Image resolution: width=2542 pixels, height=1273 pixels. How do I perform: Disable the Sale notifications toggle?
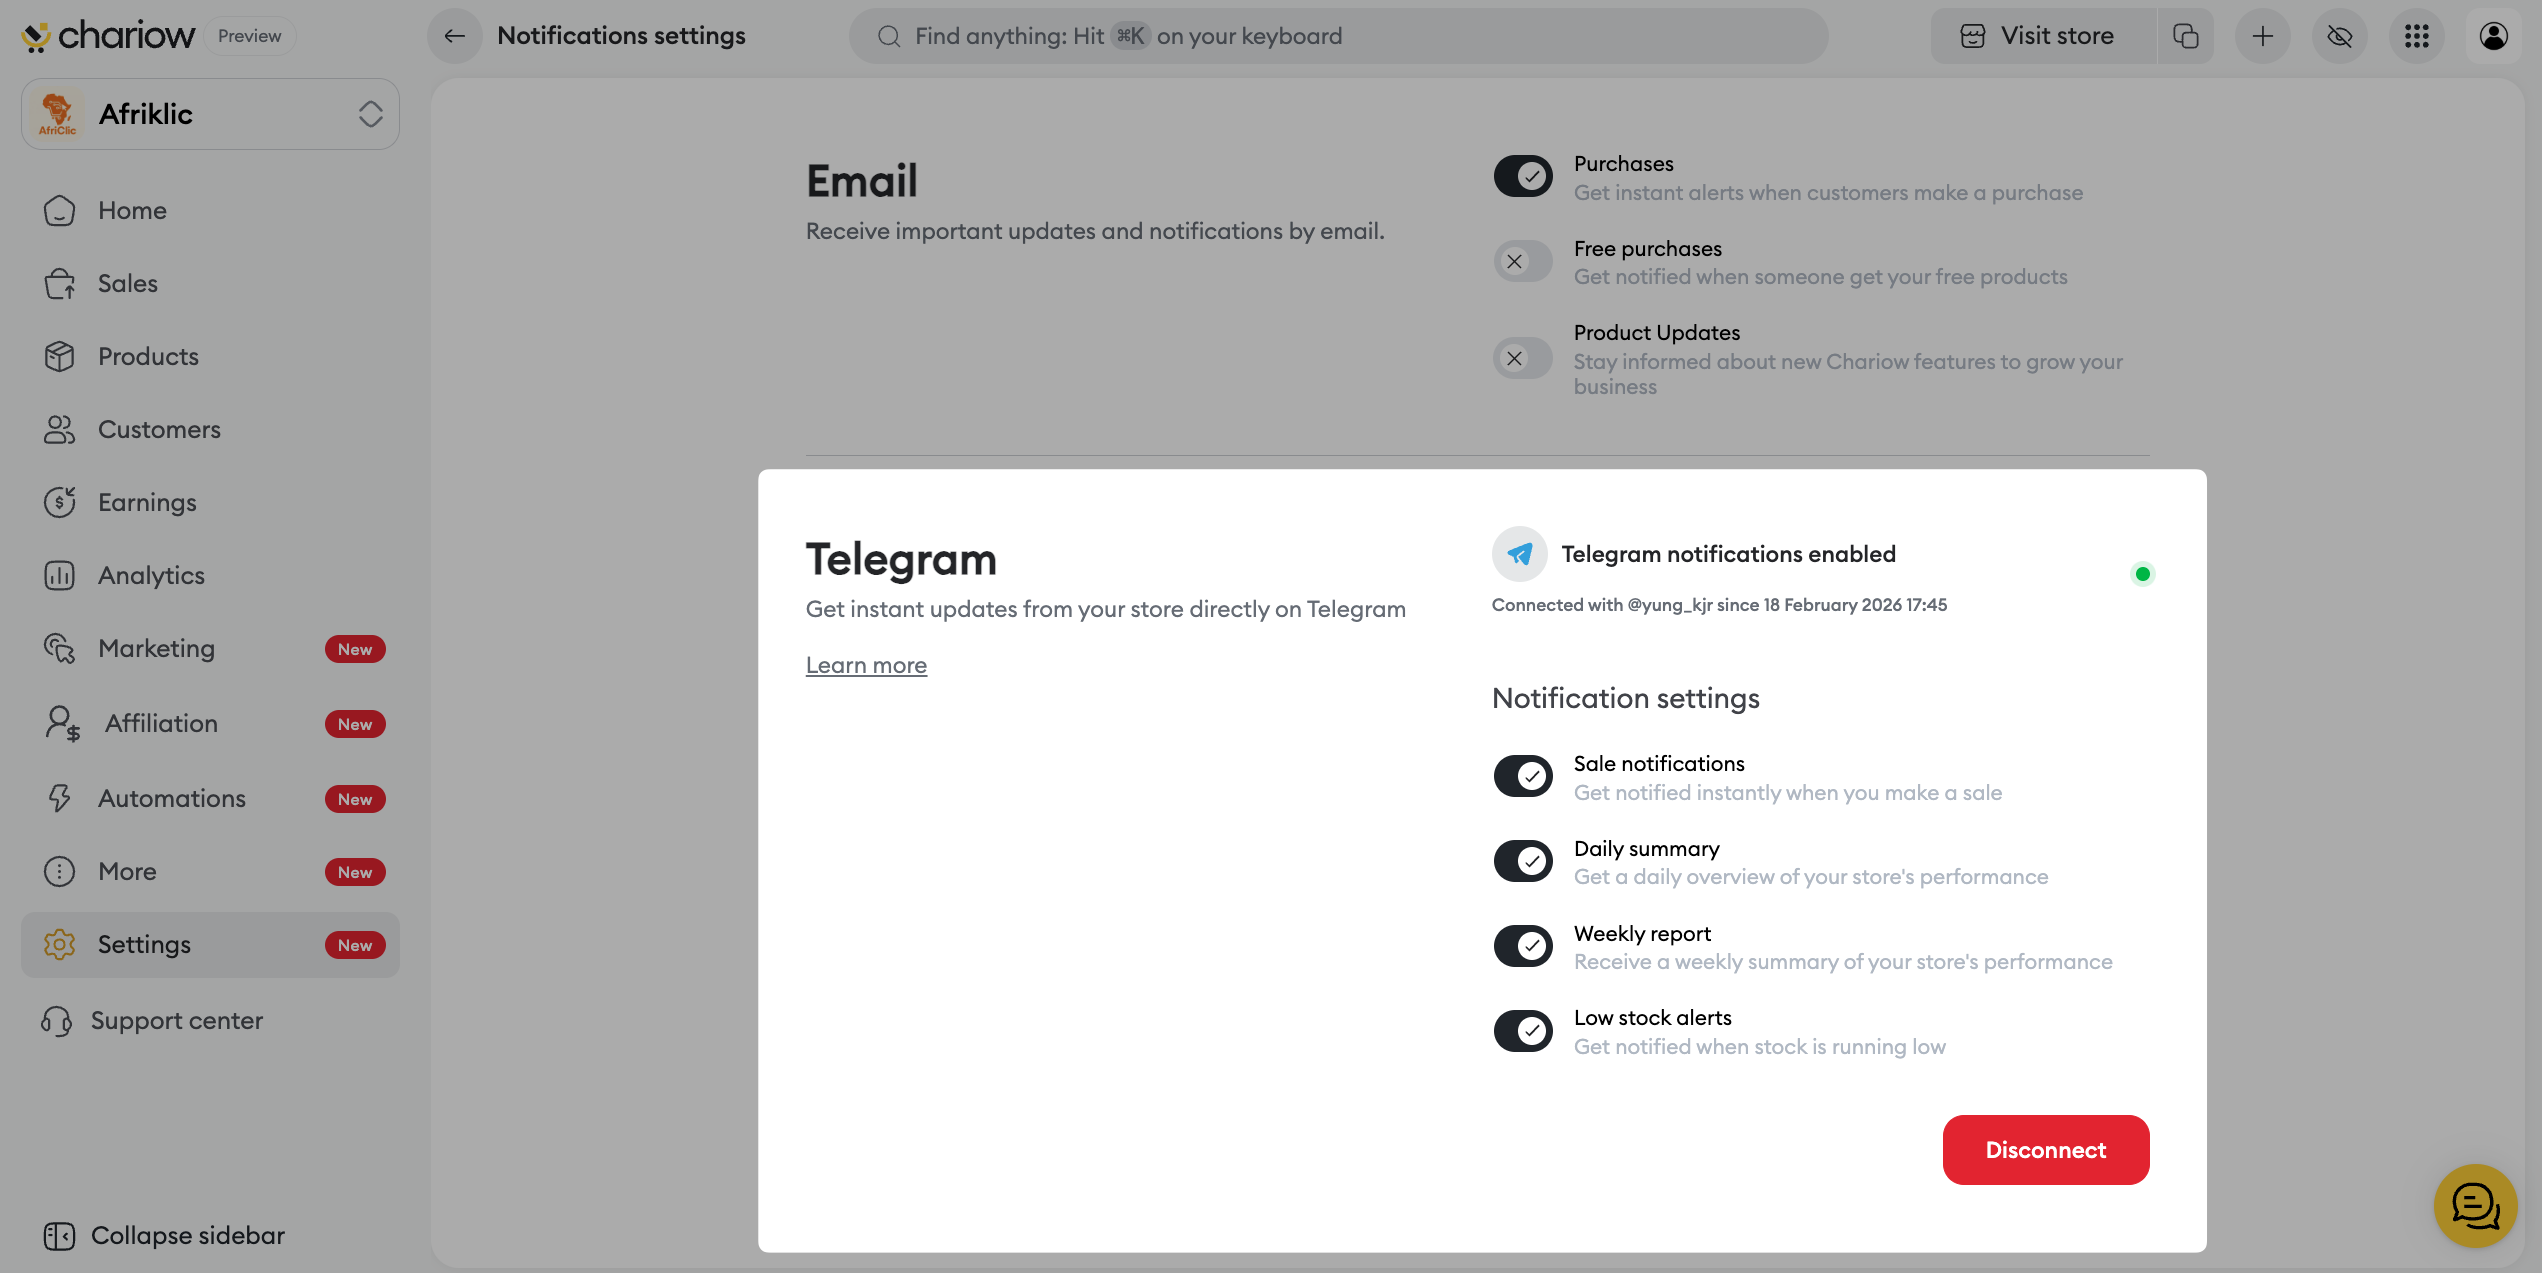(x=1523, y=776)
